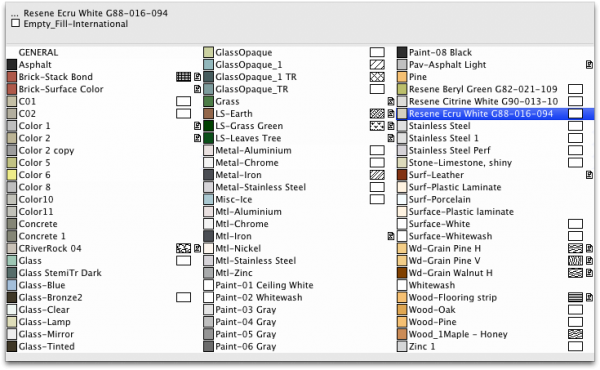Pick the Color 6 yellow swatch
The width and height of the screenshot is (600, 370).
(x=12, y=175)
